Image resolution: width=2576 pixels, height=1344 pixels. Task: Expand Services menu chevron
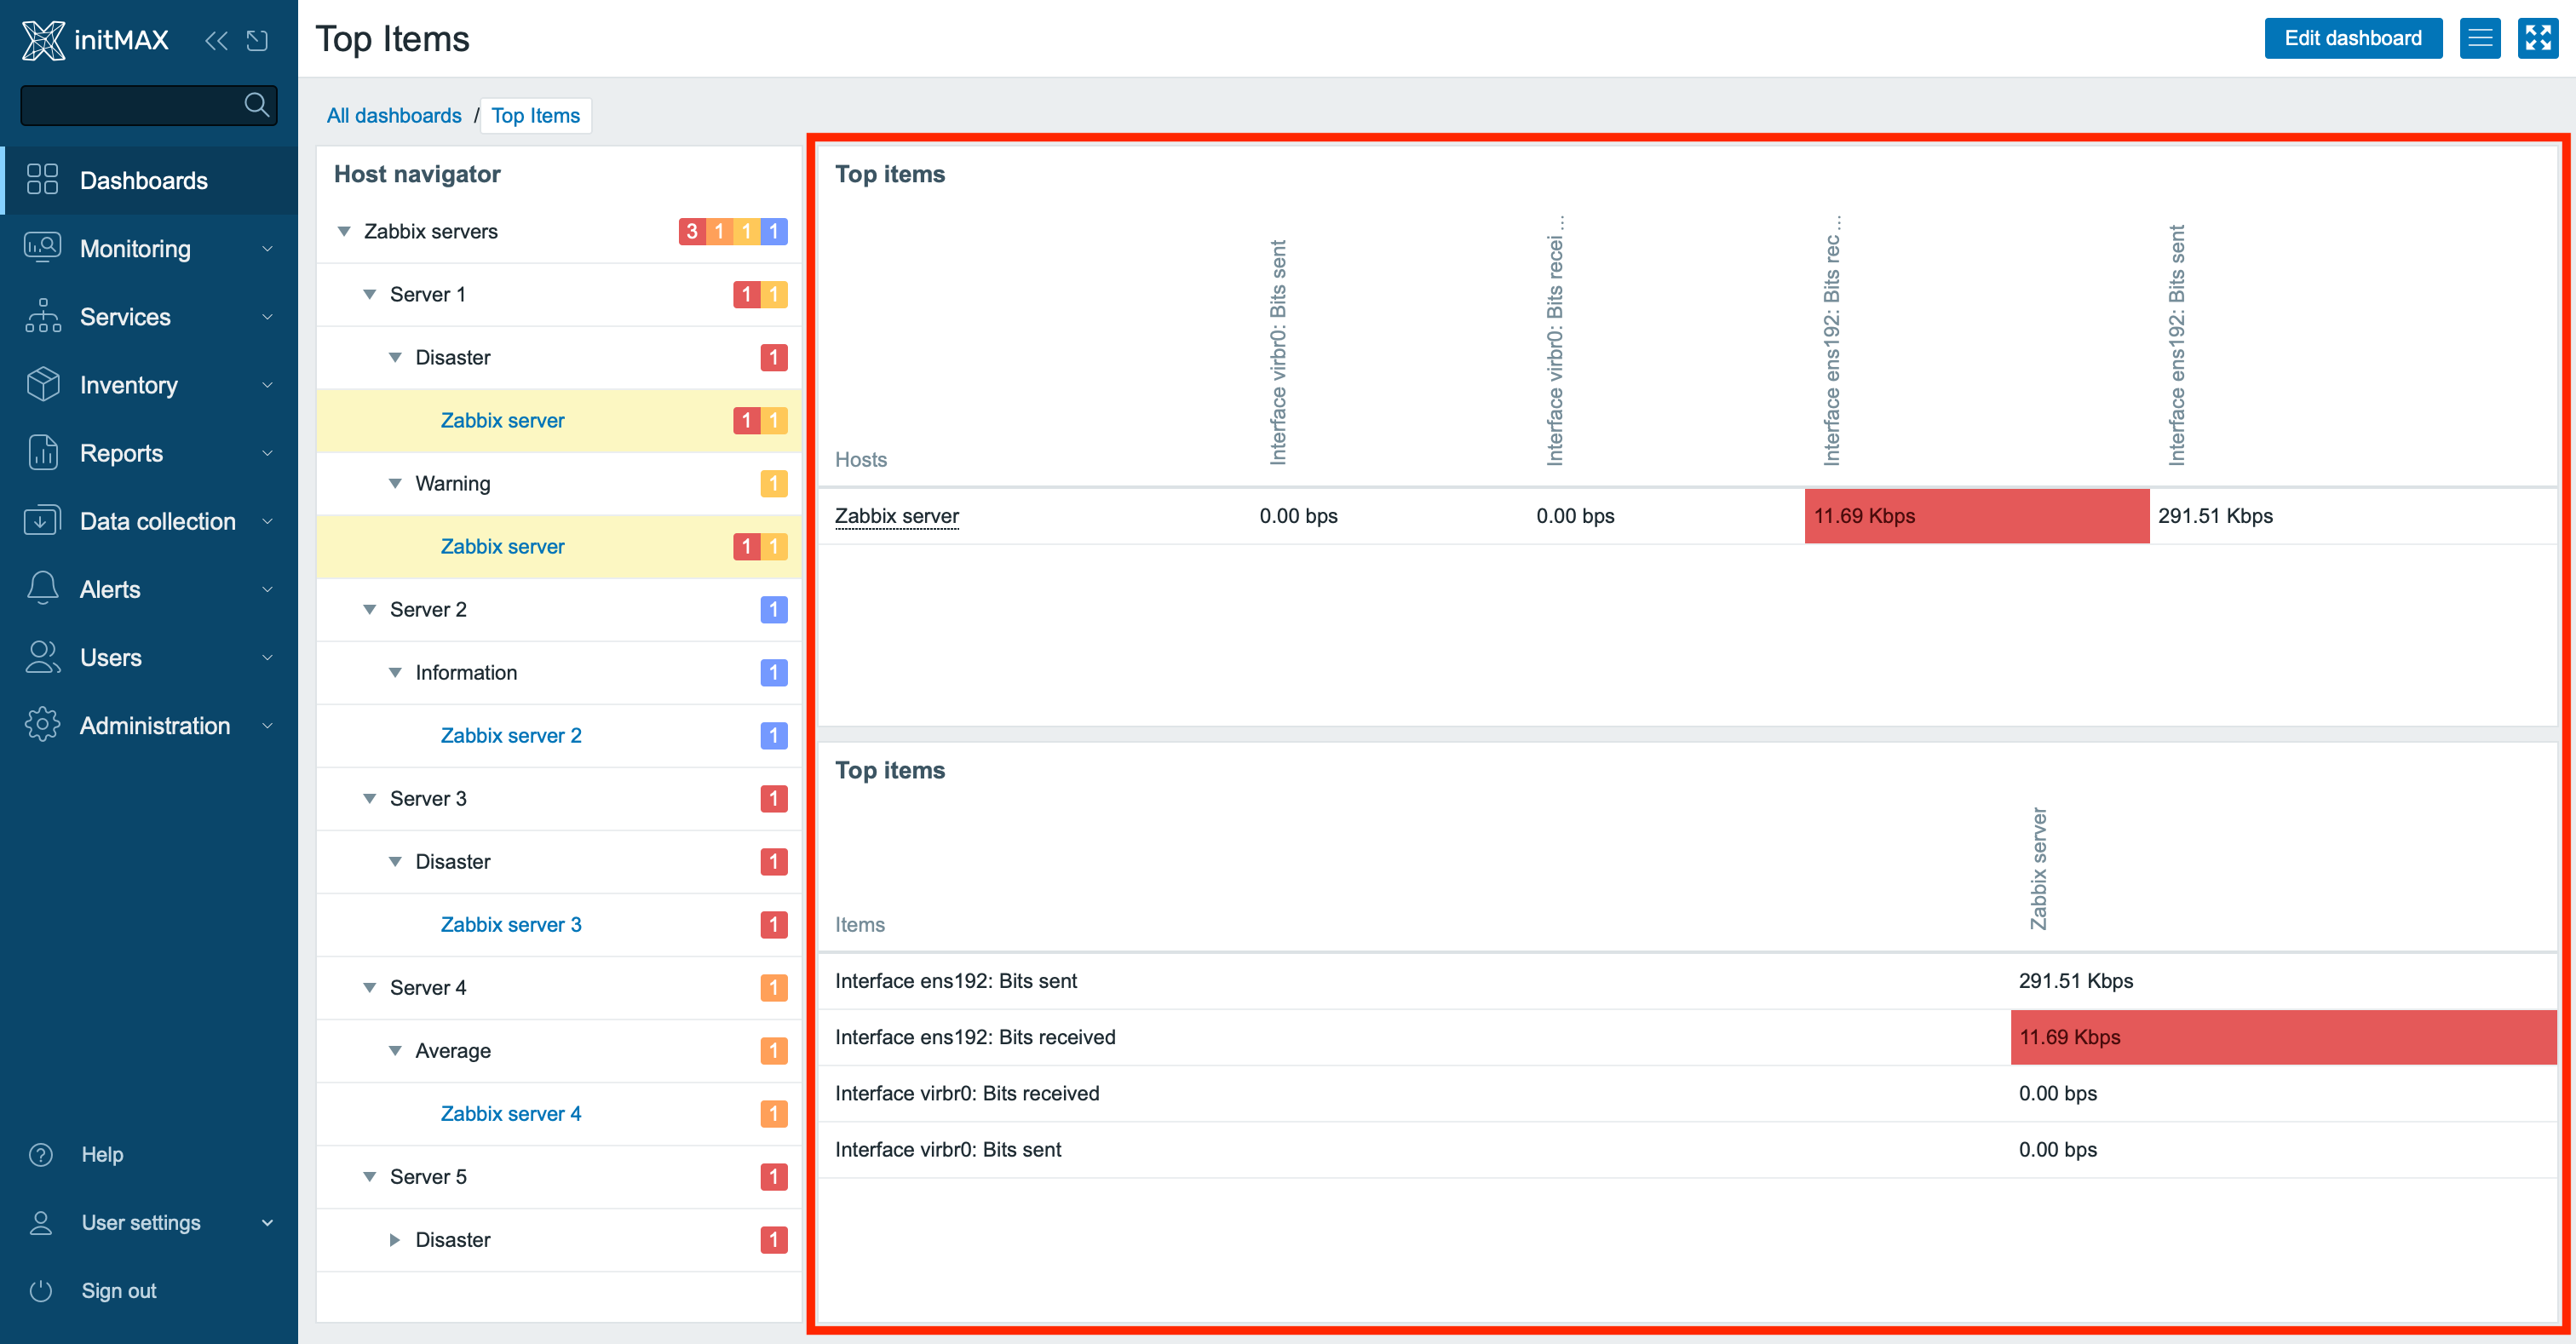click(x=267, y=316)
